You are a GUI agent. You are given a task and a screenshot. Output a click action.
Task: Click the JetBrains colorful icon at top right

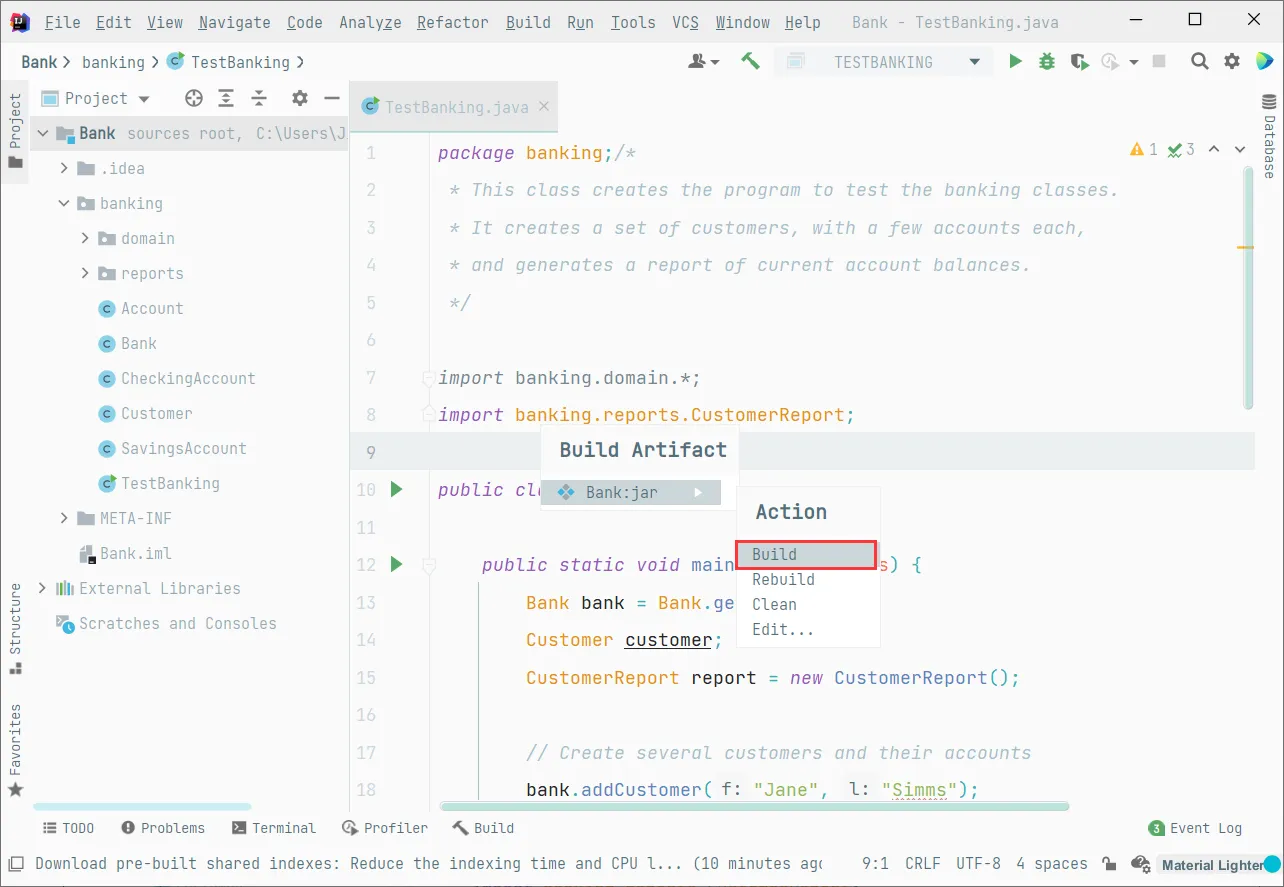[1263, 61]
